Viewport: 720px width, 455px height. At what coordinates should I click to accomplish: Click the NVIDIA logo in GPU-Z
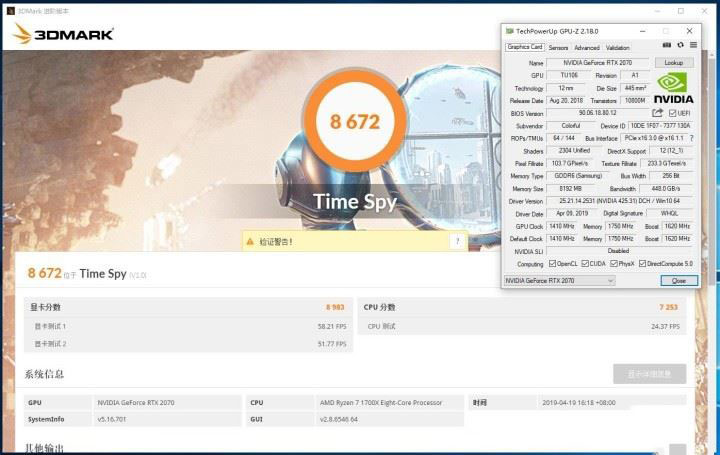[673, 88]
